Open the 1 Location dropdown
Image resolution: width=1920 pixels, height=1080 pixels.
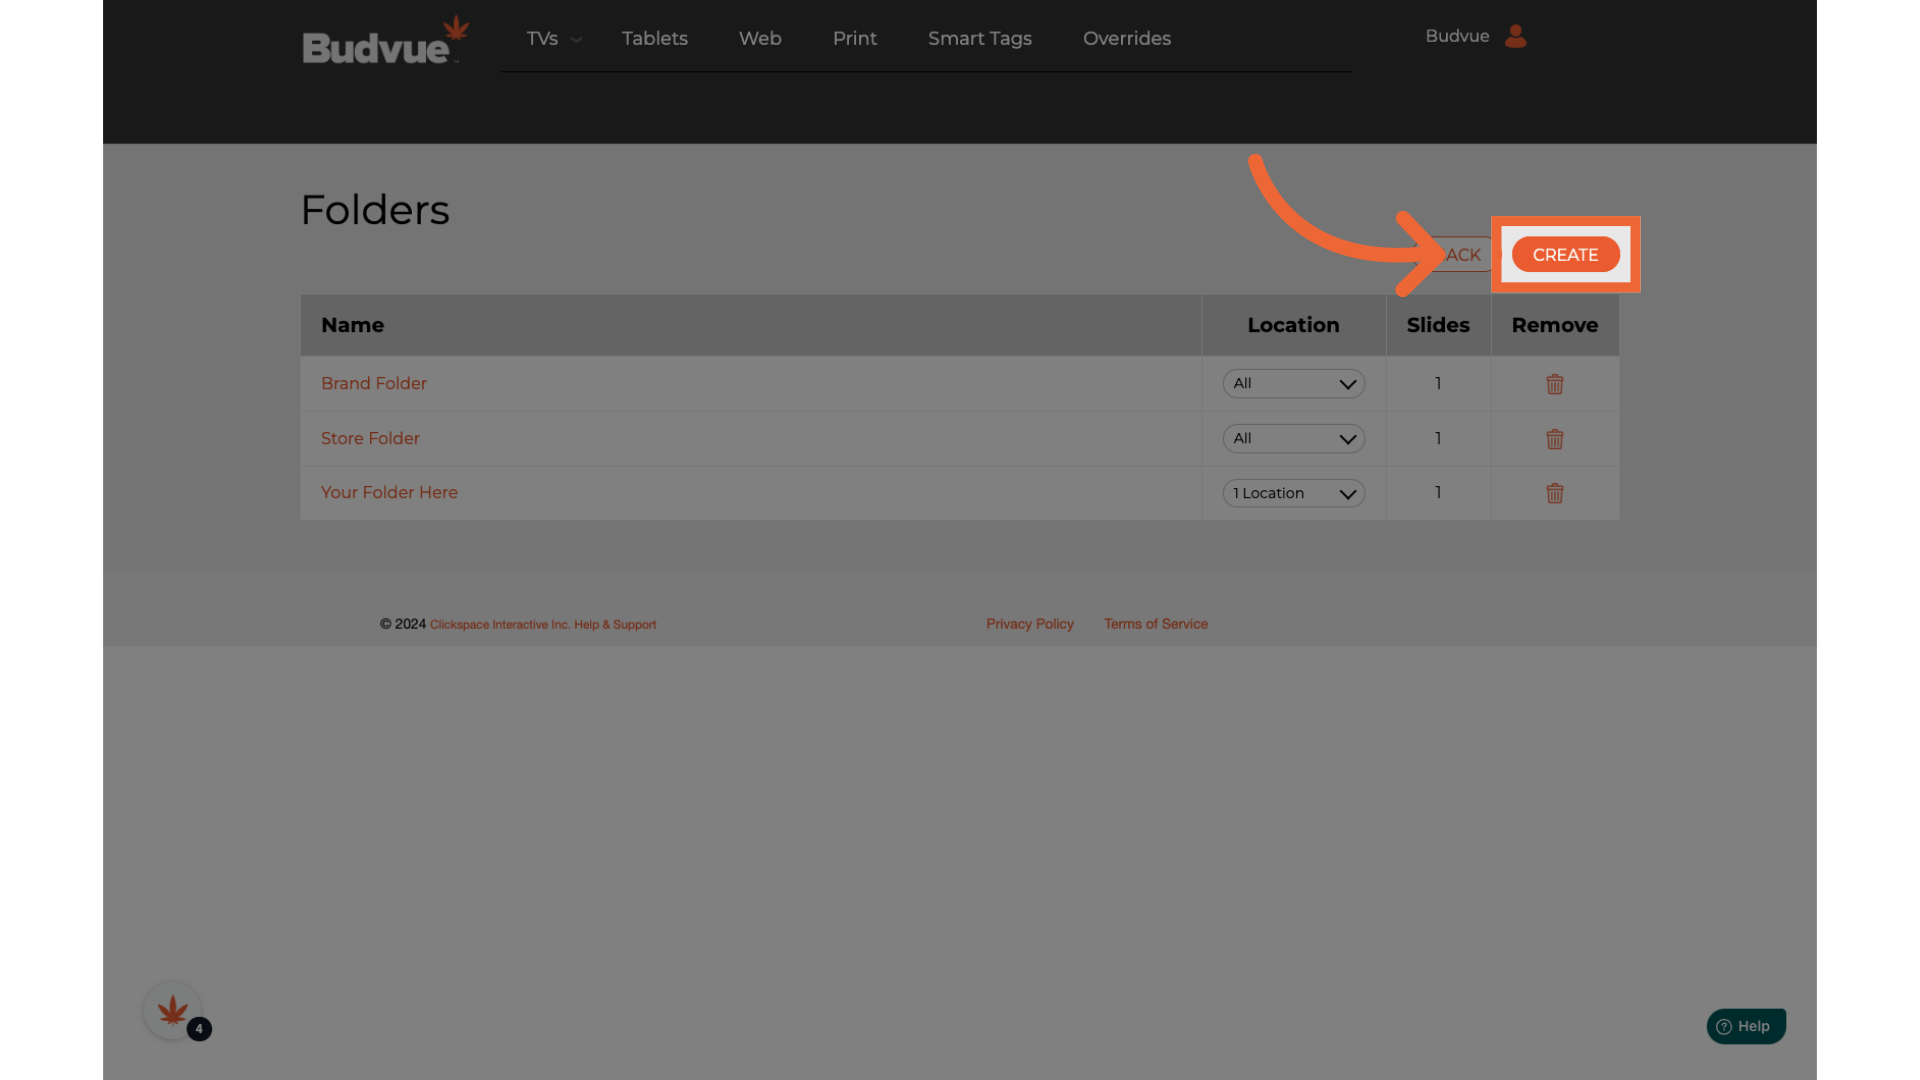pos(1293,493)
